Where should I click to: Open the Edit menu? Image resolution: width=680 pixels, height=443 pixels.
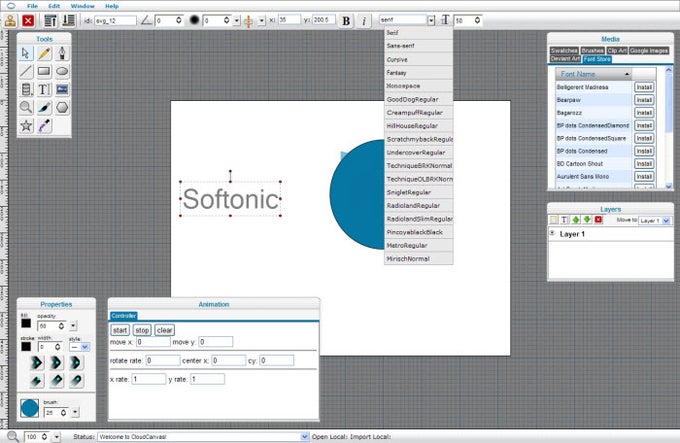[x=54, y=6]
